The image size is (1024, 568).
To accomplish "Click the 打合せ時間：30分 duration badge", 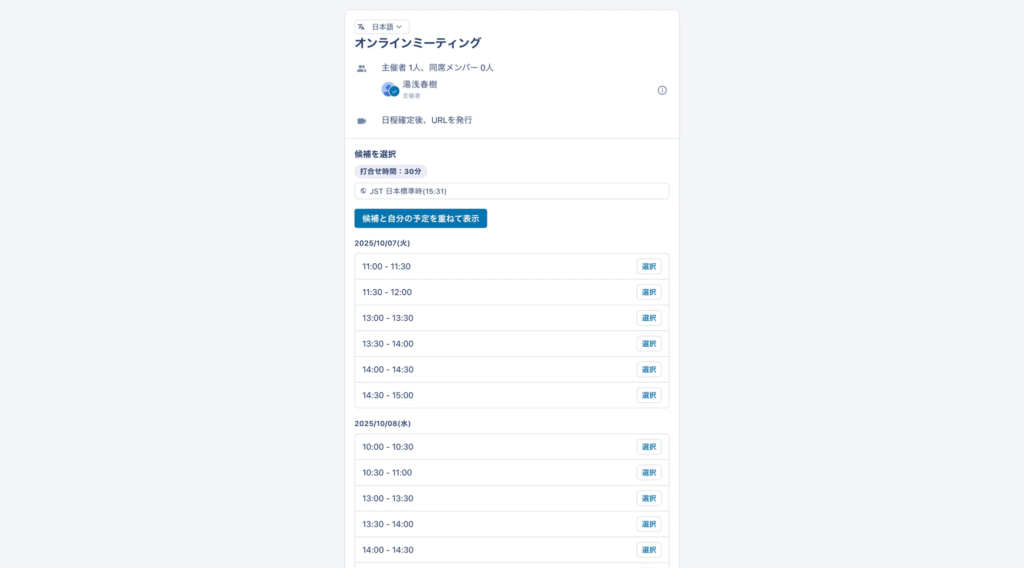I will 390,171.
